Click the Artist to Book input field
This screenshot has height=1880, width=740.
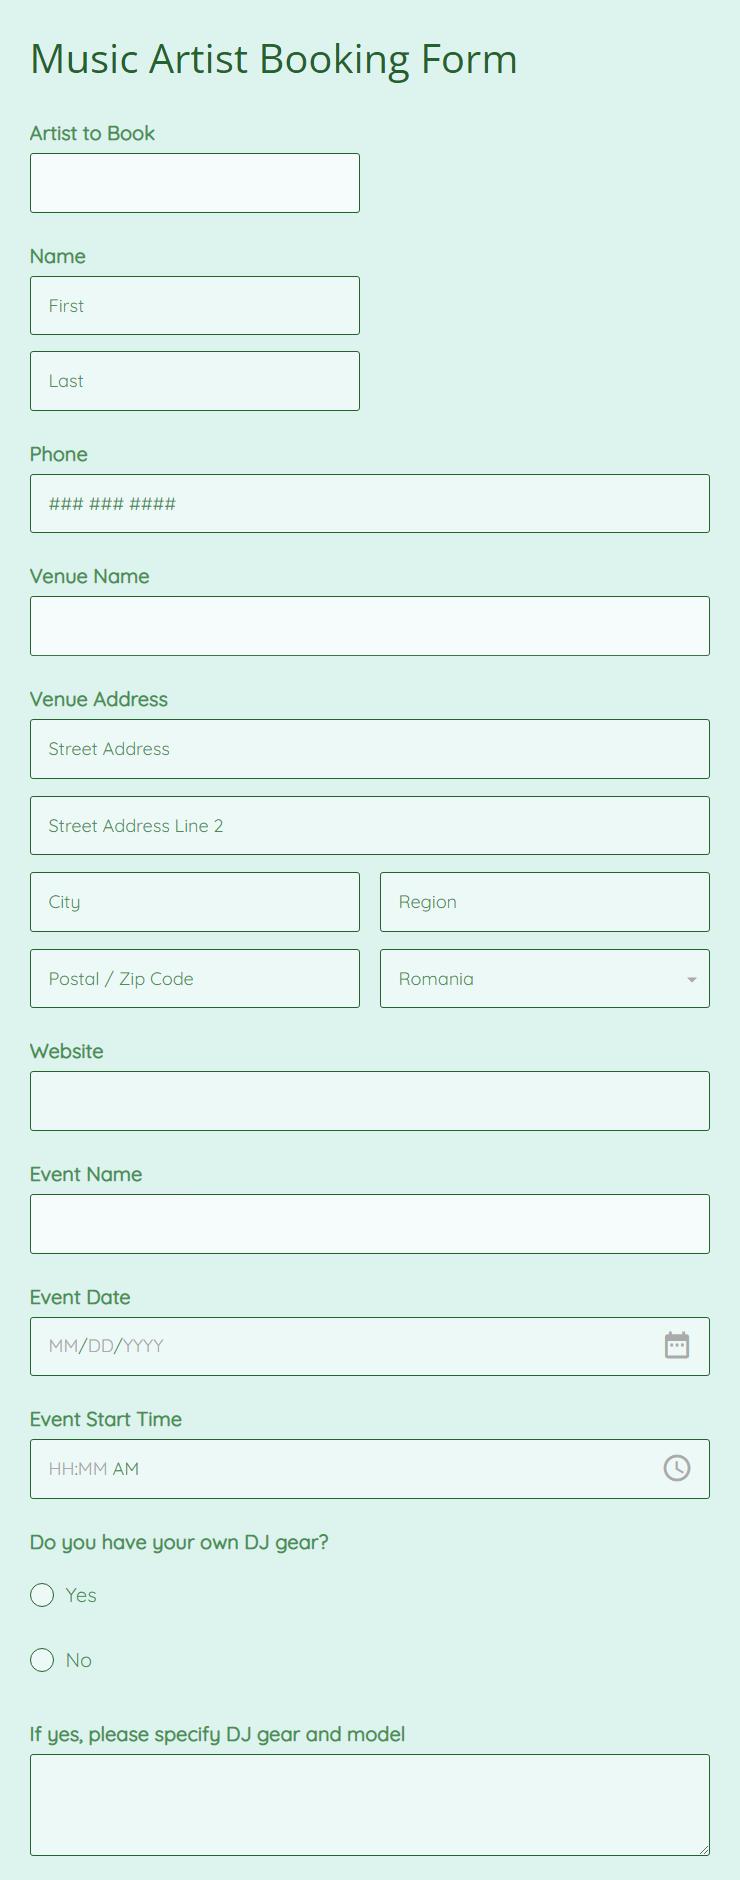coord(195,183)
